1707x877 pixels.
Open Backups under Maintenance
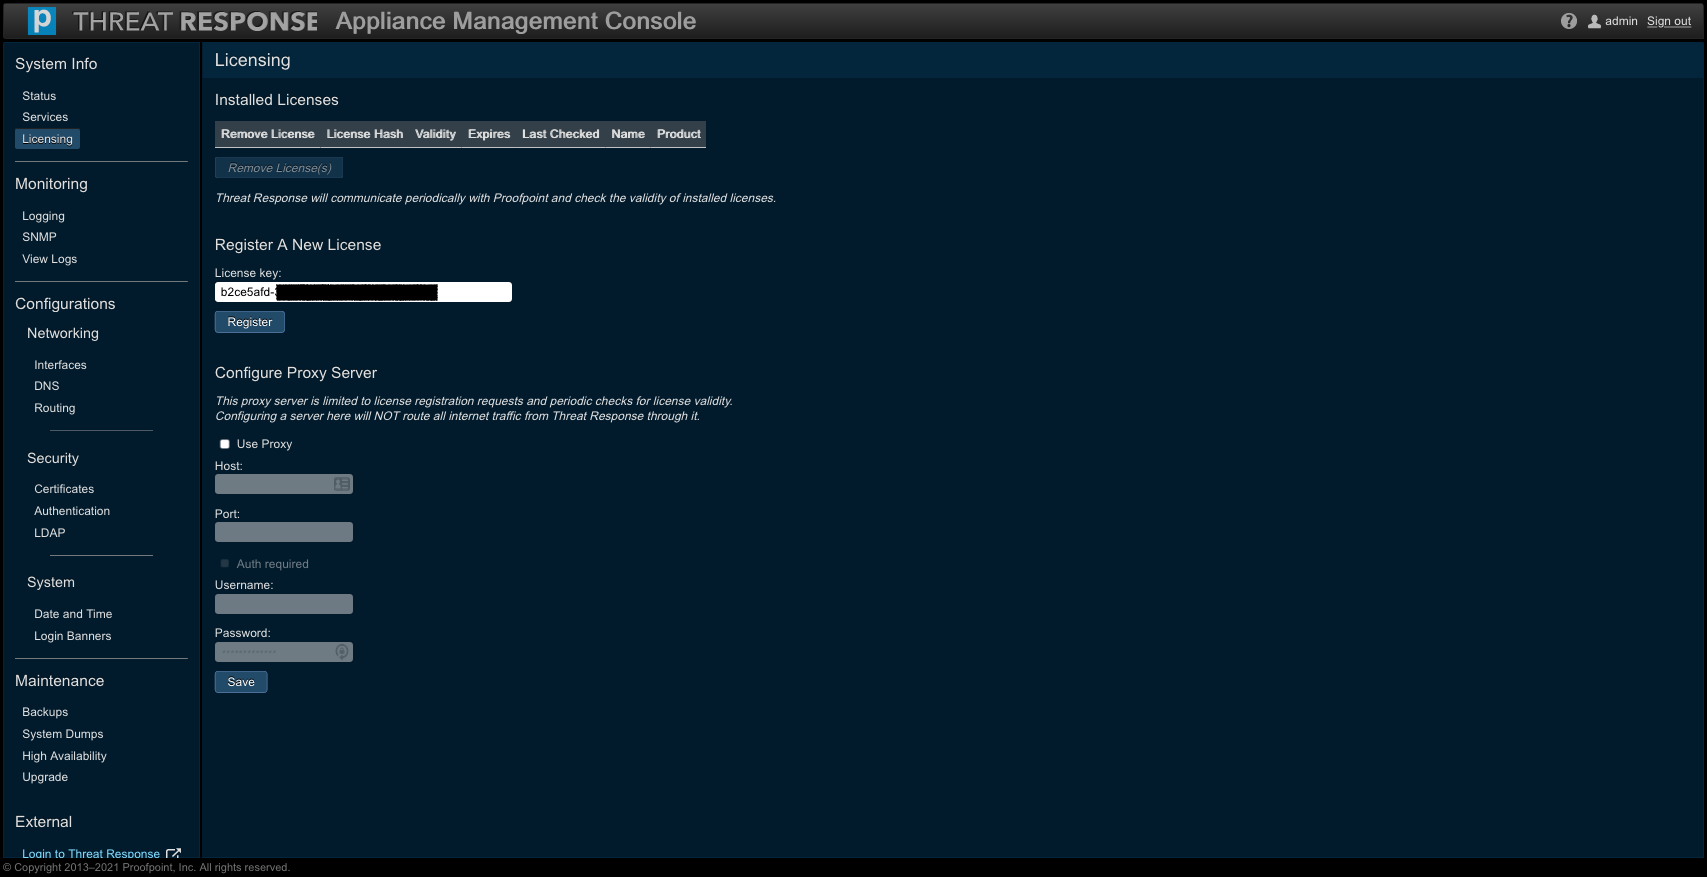click(x=45, y=712)
